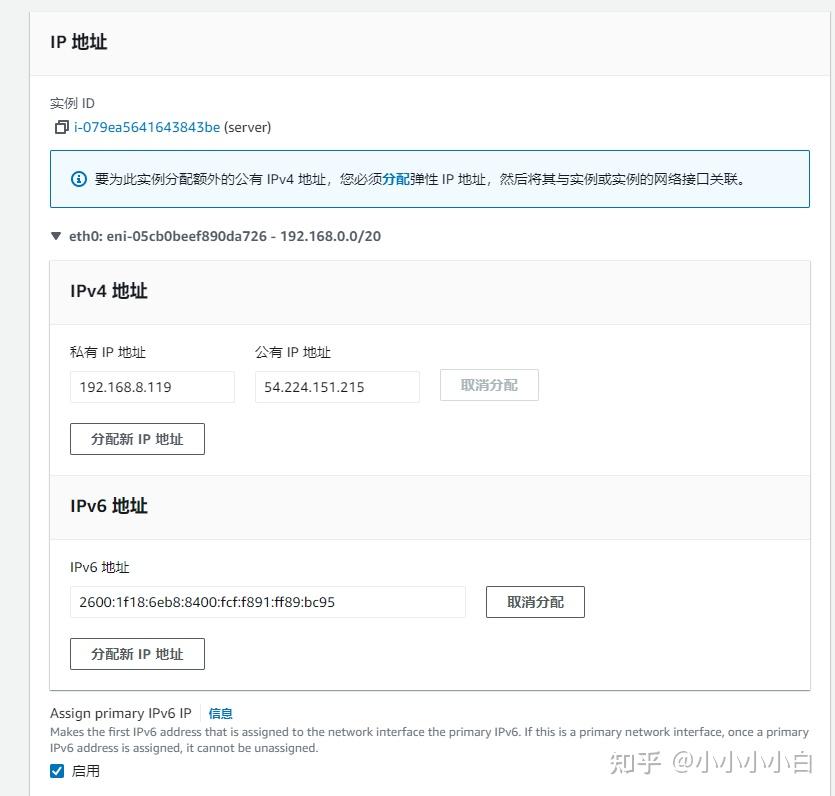The height and width of the screenshot is (796, 835).
Task: Collapse the eth0 network interface section
Action: [x=56, y=236]
